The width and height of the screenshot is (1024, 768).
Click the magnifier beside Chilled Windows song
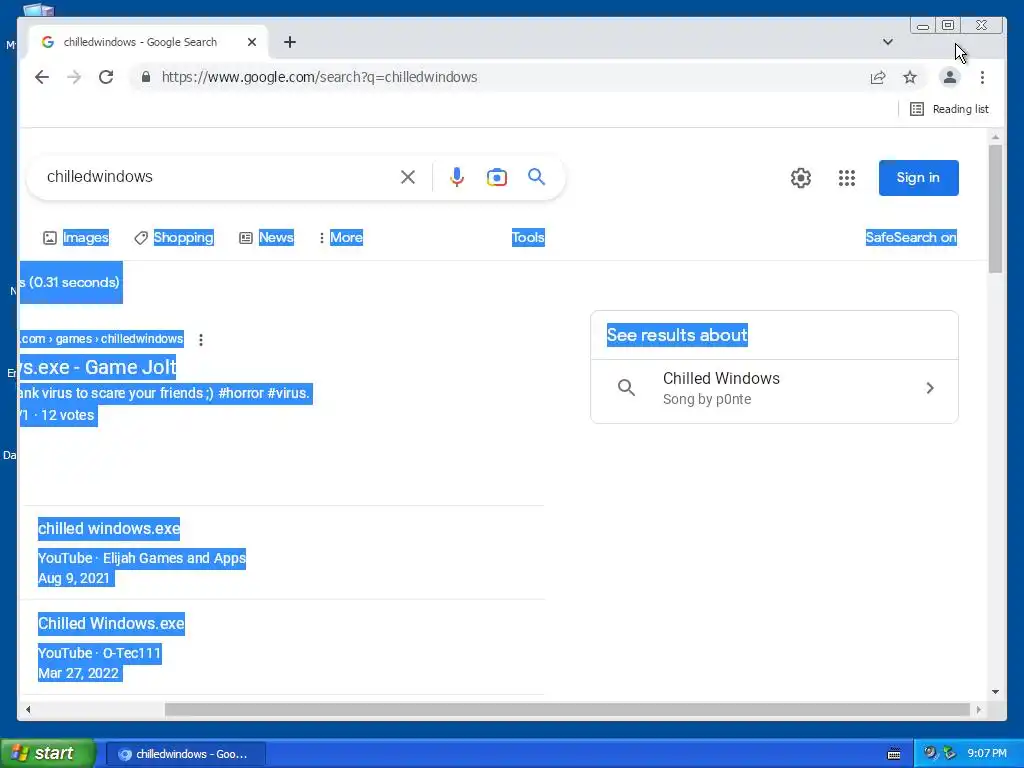[x=626, y=388]
